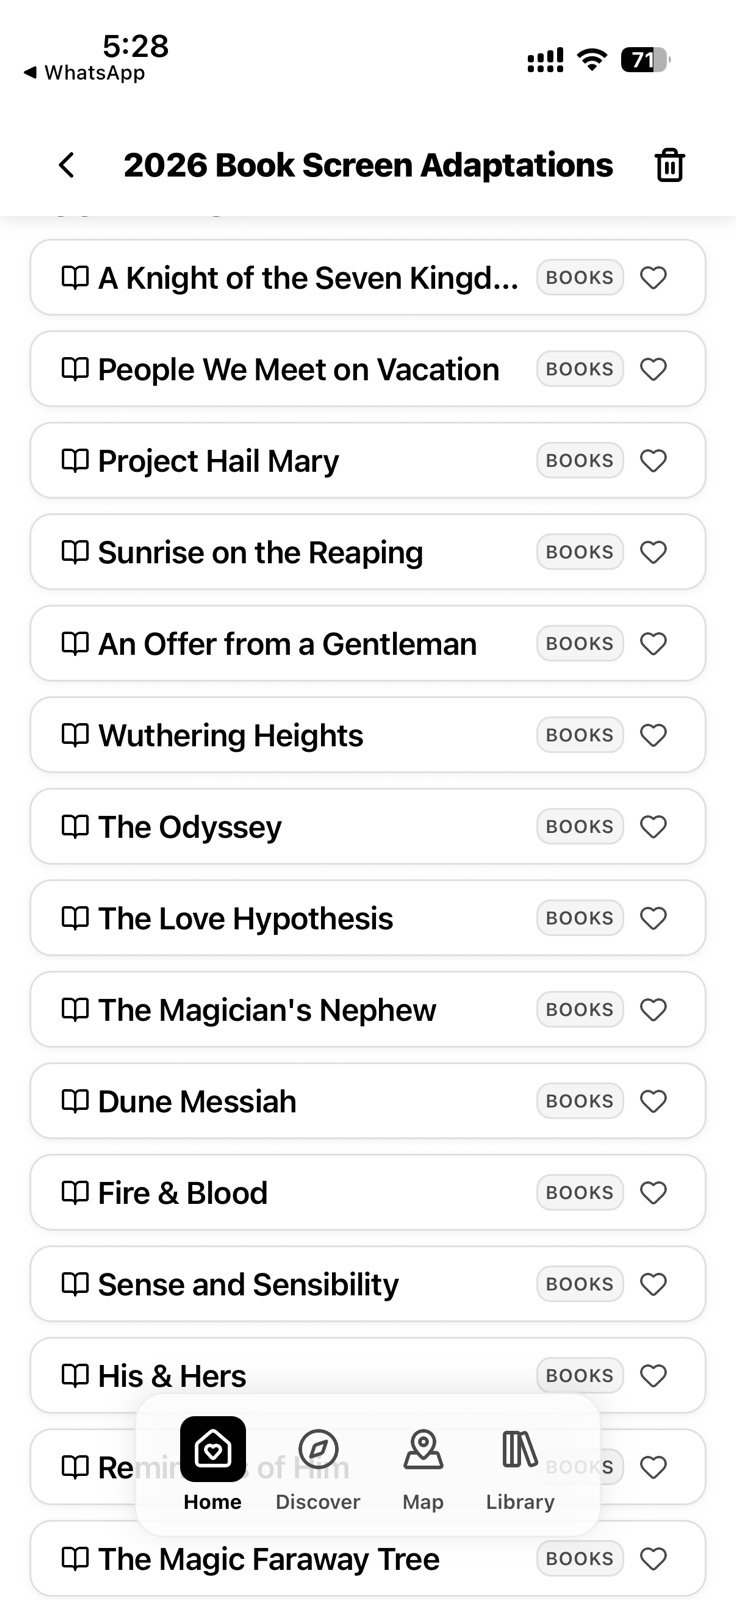Image resolution: width=736 pixels, height=1600 pixels.
Task: Tap BOOKS tag on People We Meet on Vacation
Action: click(x=579, y=369)
